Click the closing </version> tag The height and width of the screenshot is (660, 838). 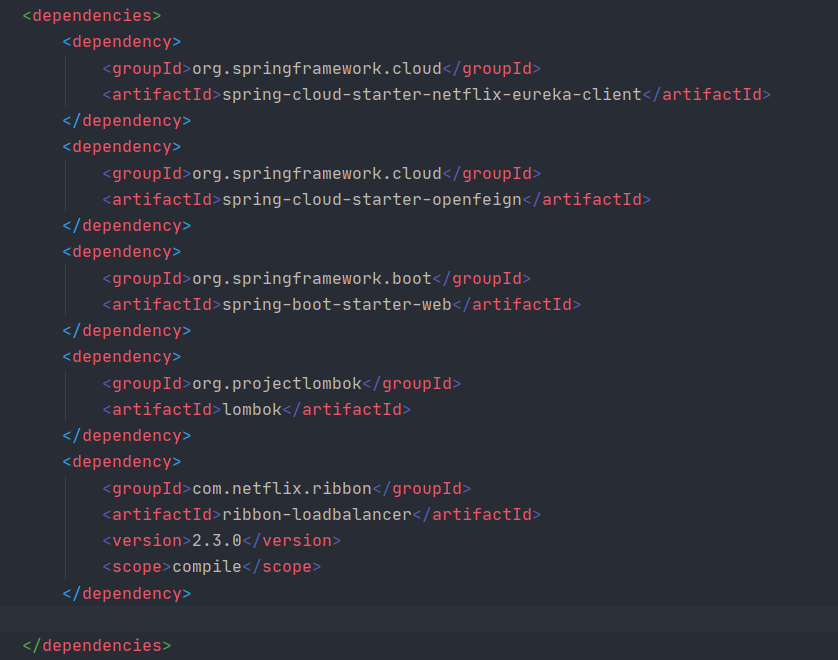point(292,541)
